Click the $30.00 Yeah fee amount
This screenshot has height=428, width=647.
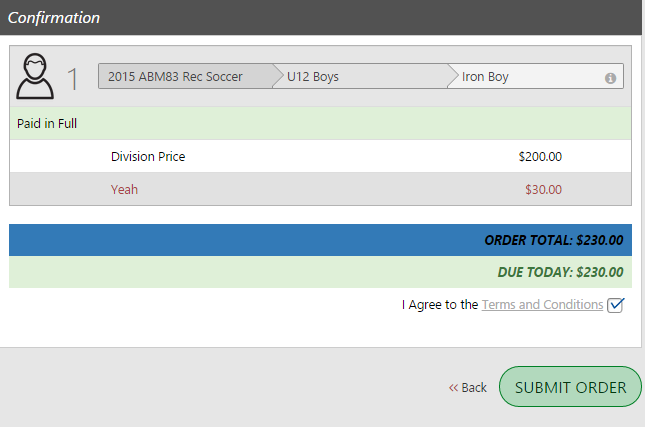pos(543,189)
